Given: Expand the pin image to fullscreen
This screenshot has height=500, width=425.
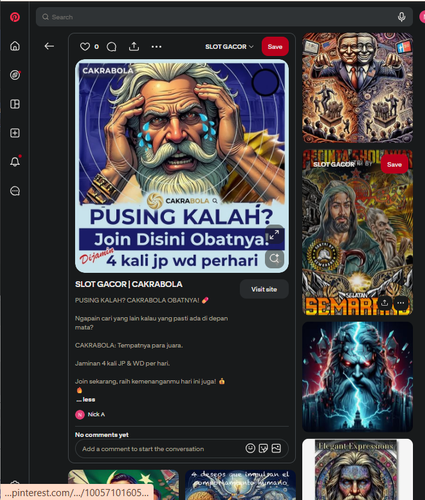Looking at the screenshot, I should (274, 235).
